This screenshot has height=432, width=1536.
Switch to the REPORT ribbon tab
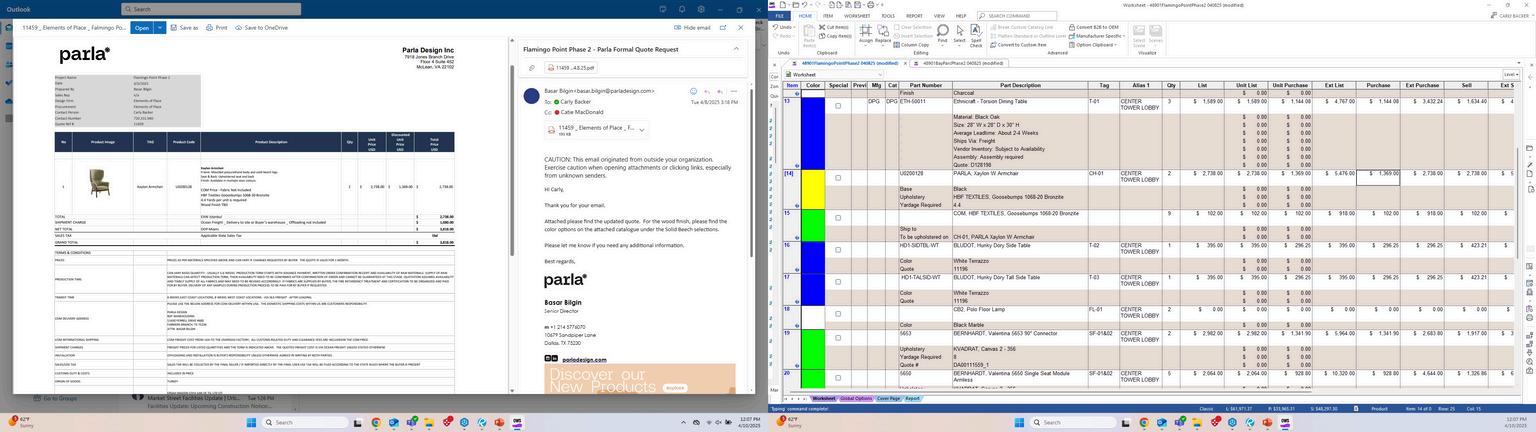[915, 16]
